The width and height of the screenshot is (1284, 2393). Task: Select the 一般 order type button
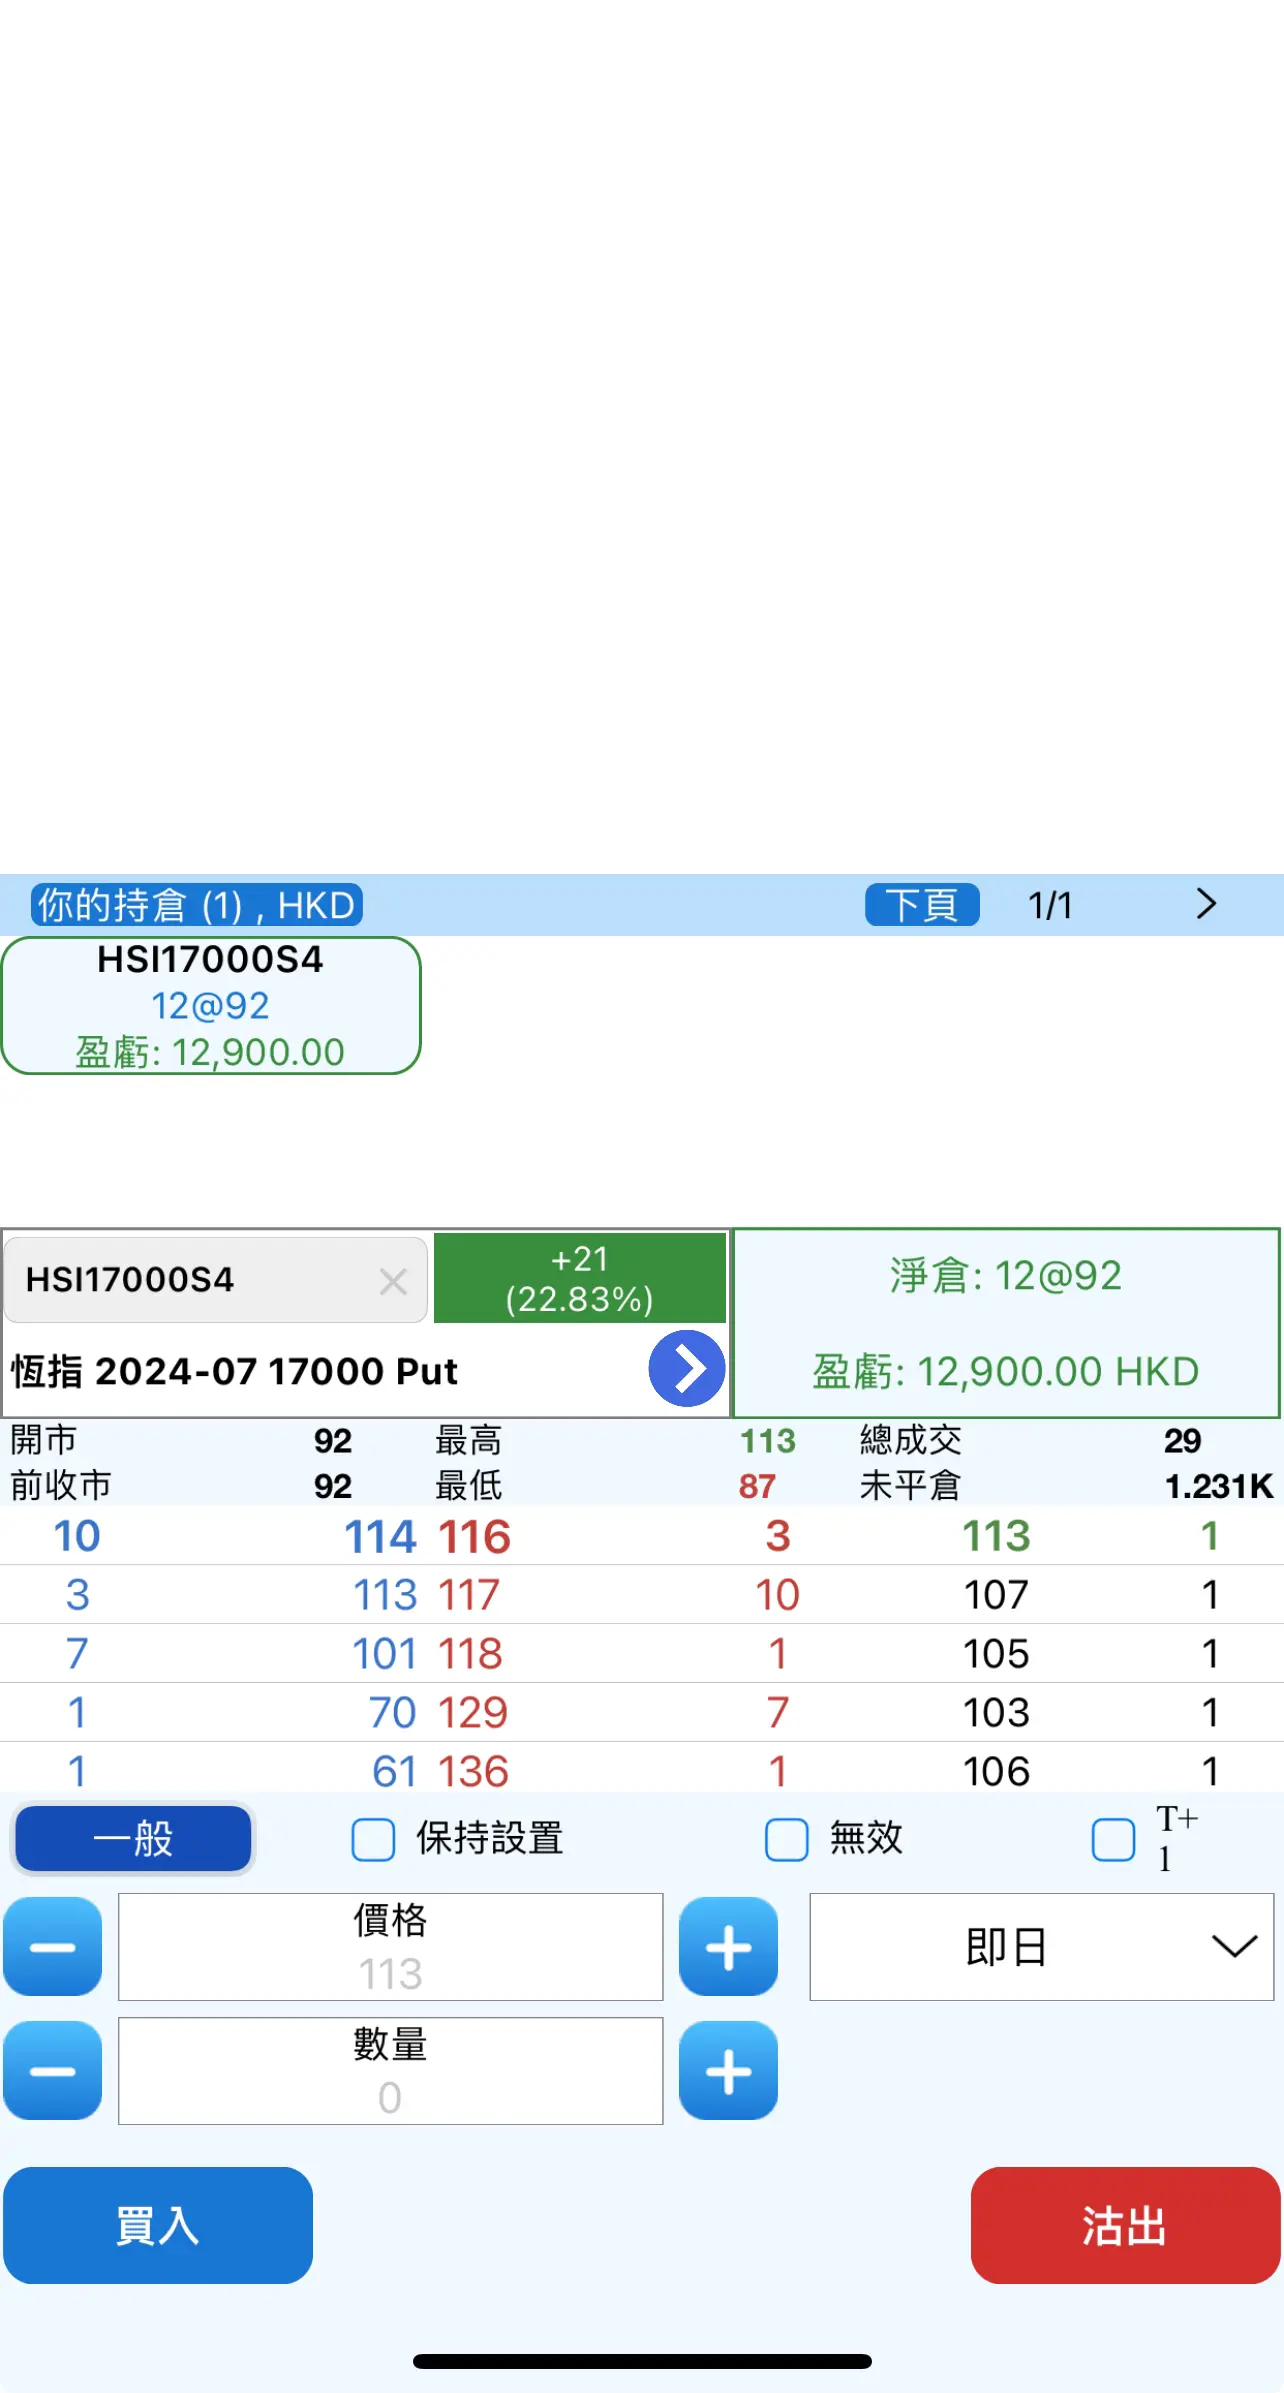click(x=133, y=1838)
